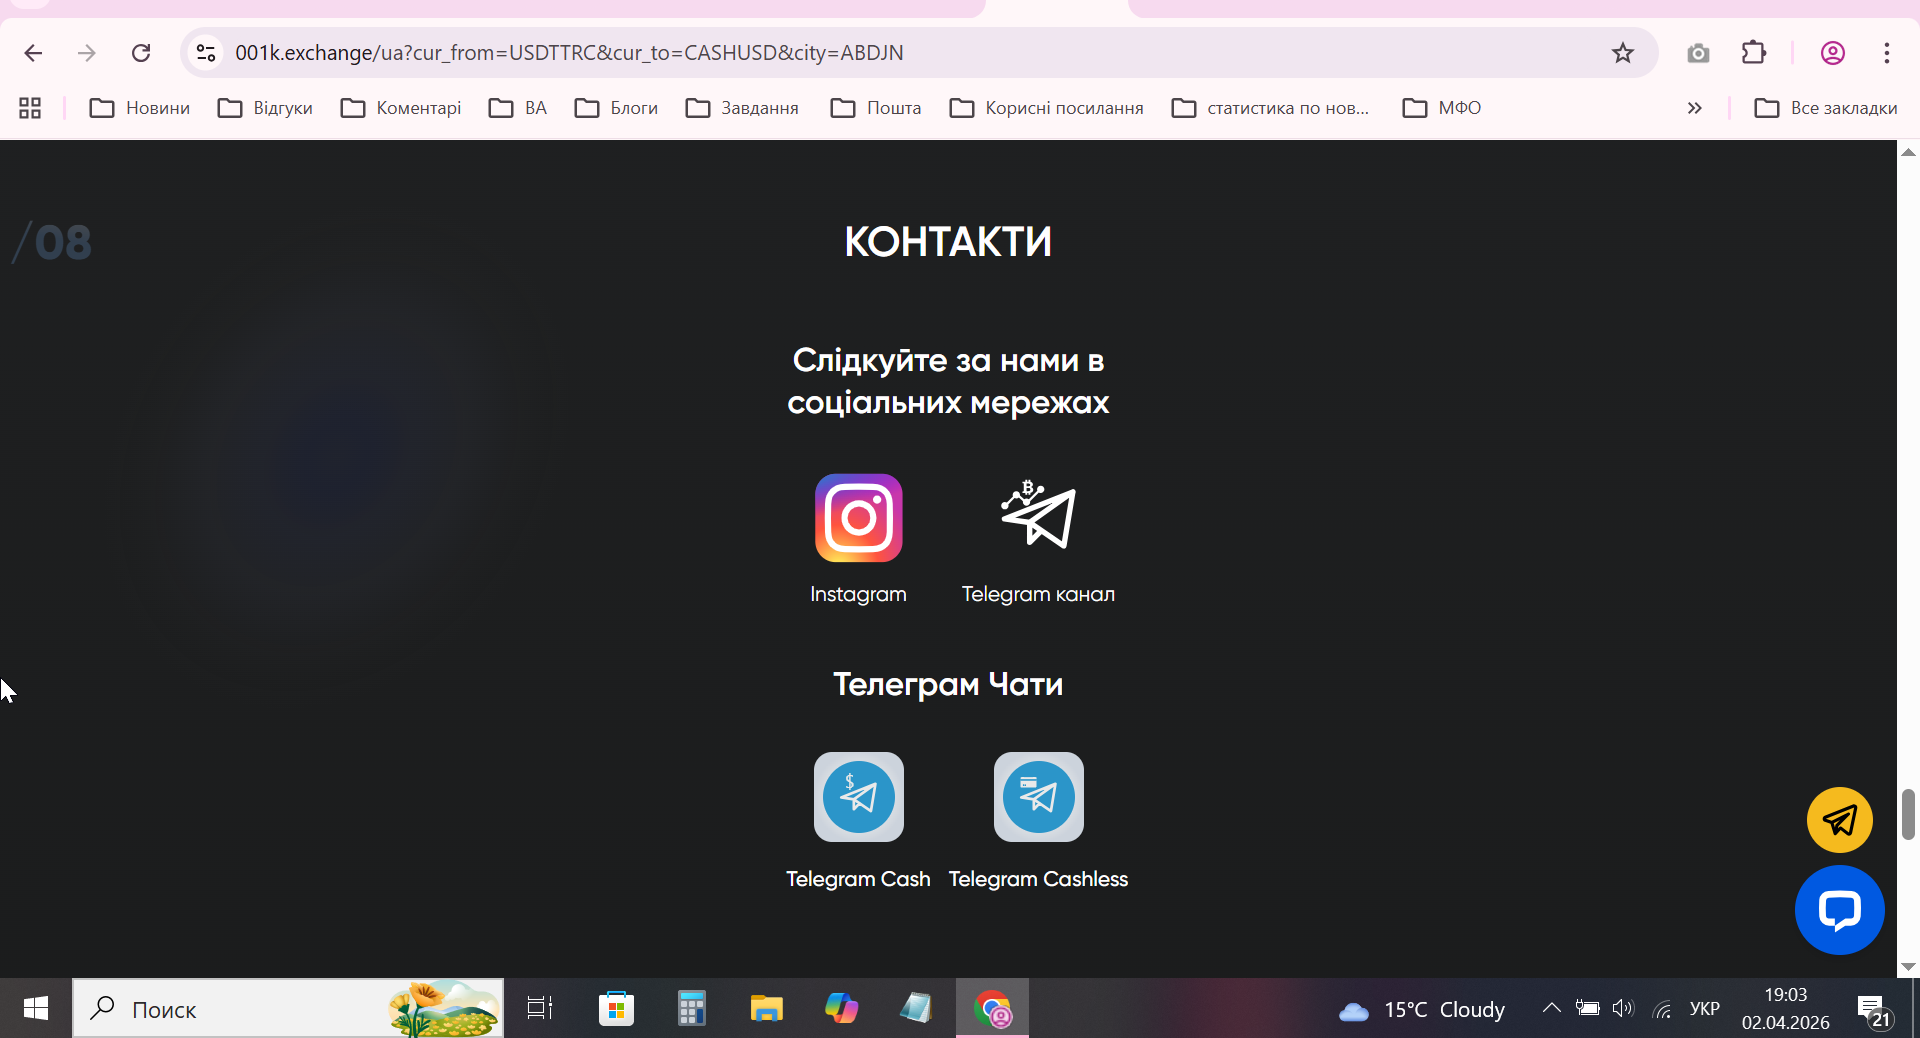This screenshot has width=1920, height=1038.
Task: Open the apps grid in bookmarks bar
Action: (x=30, y=108)
